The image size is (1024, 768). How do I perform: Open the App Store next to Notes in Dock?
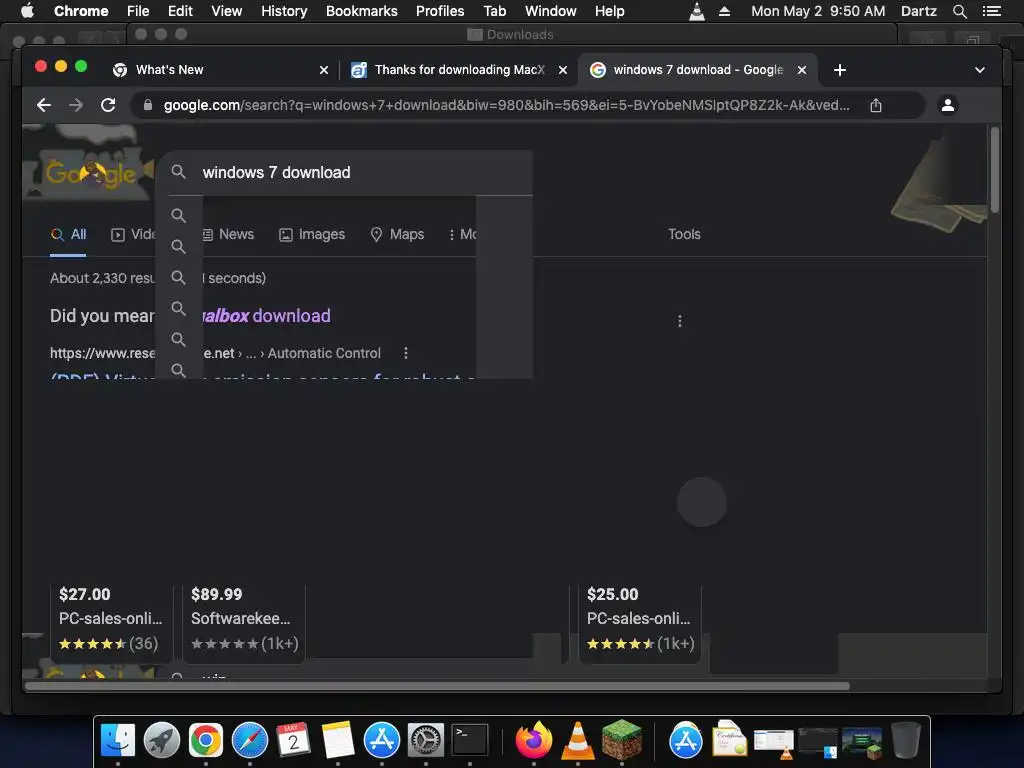click(x=381, y=741)
